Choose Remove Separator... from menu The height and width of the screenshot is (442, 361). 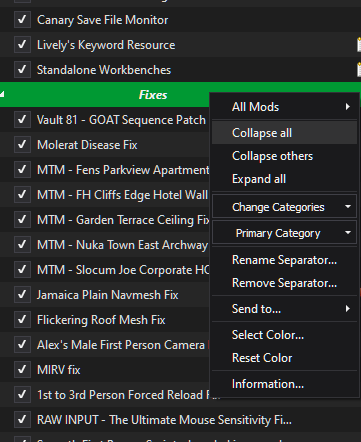coord(284,283)
